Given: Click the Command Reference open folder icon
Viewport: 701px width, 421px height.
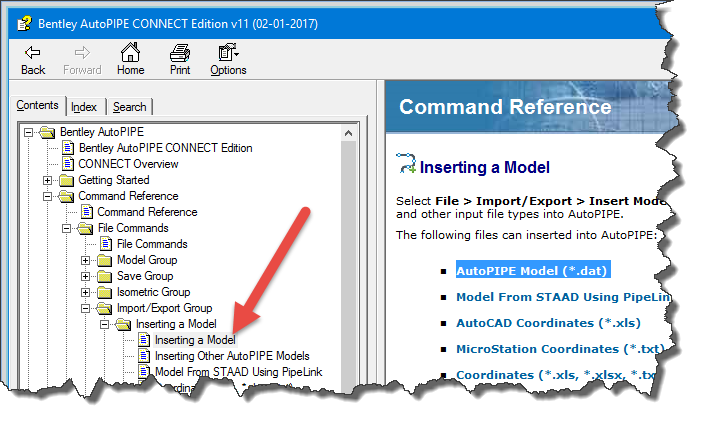Looking at the screenshot, I should (x=66, y=196).
